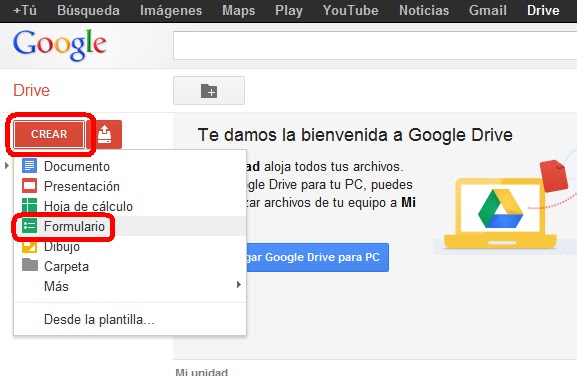Click the Google Drive laptop illustration

(x=500, y=213)
